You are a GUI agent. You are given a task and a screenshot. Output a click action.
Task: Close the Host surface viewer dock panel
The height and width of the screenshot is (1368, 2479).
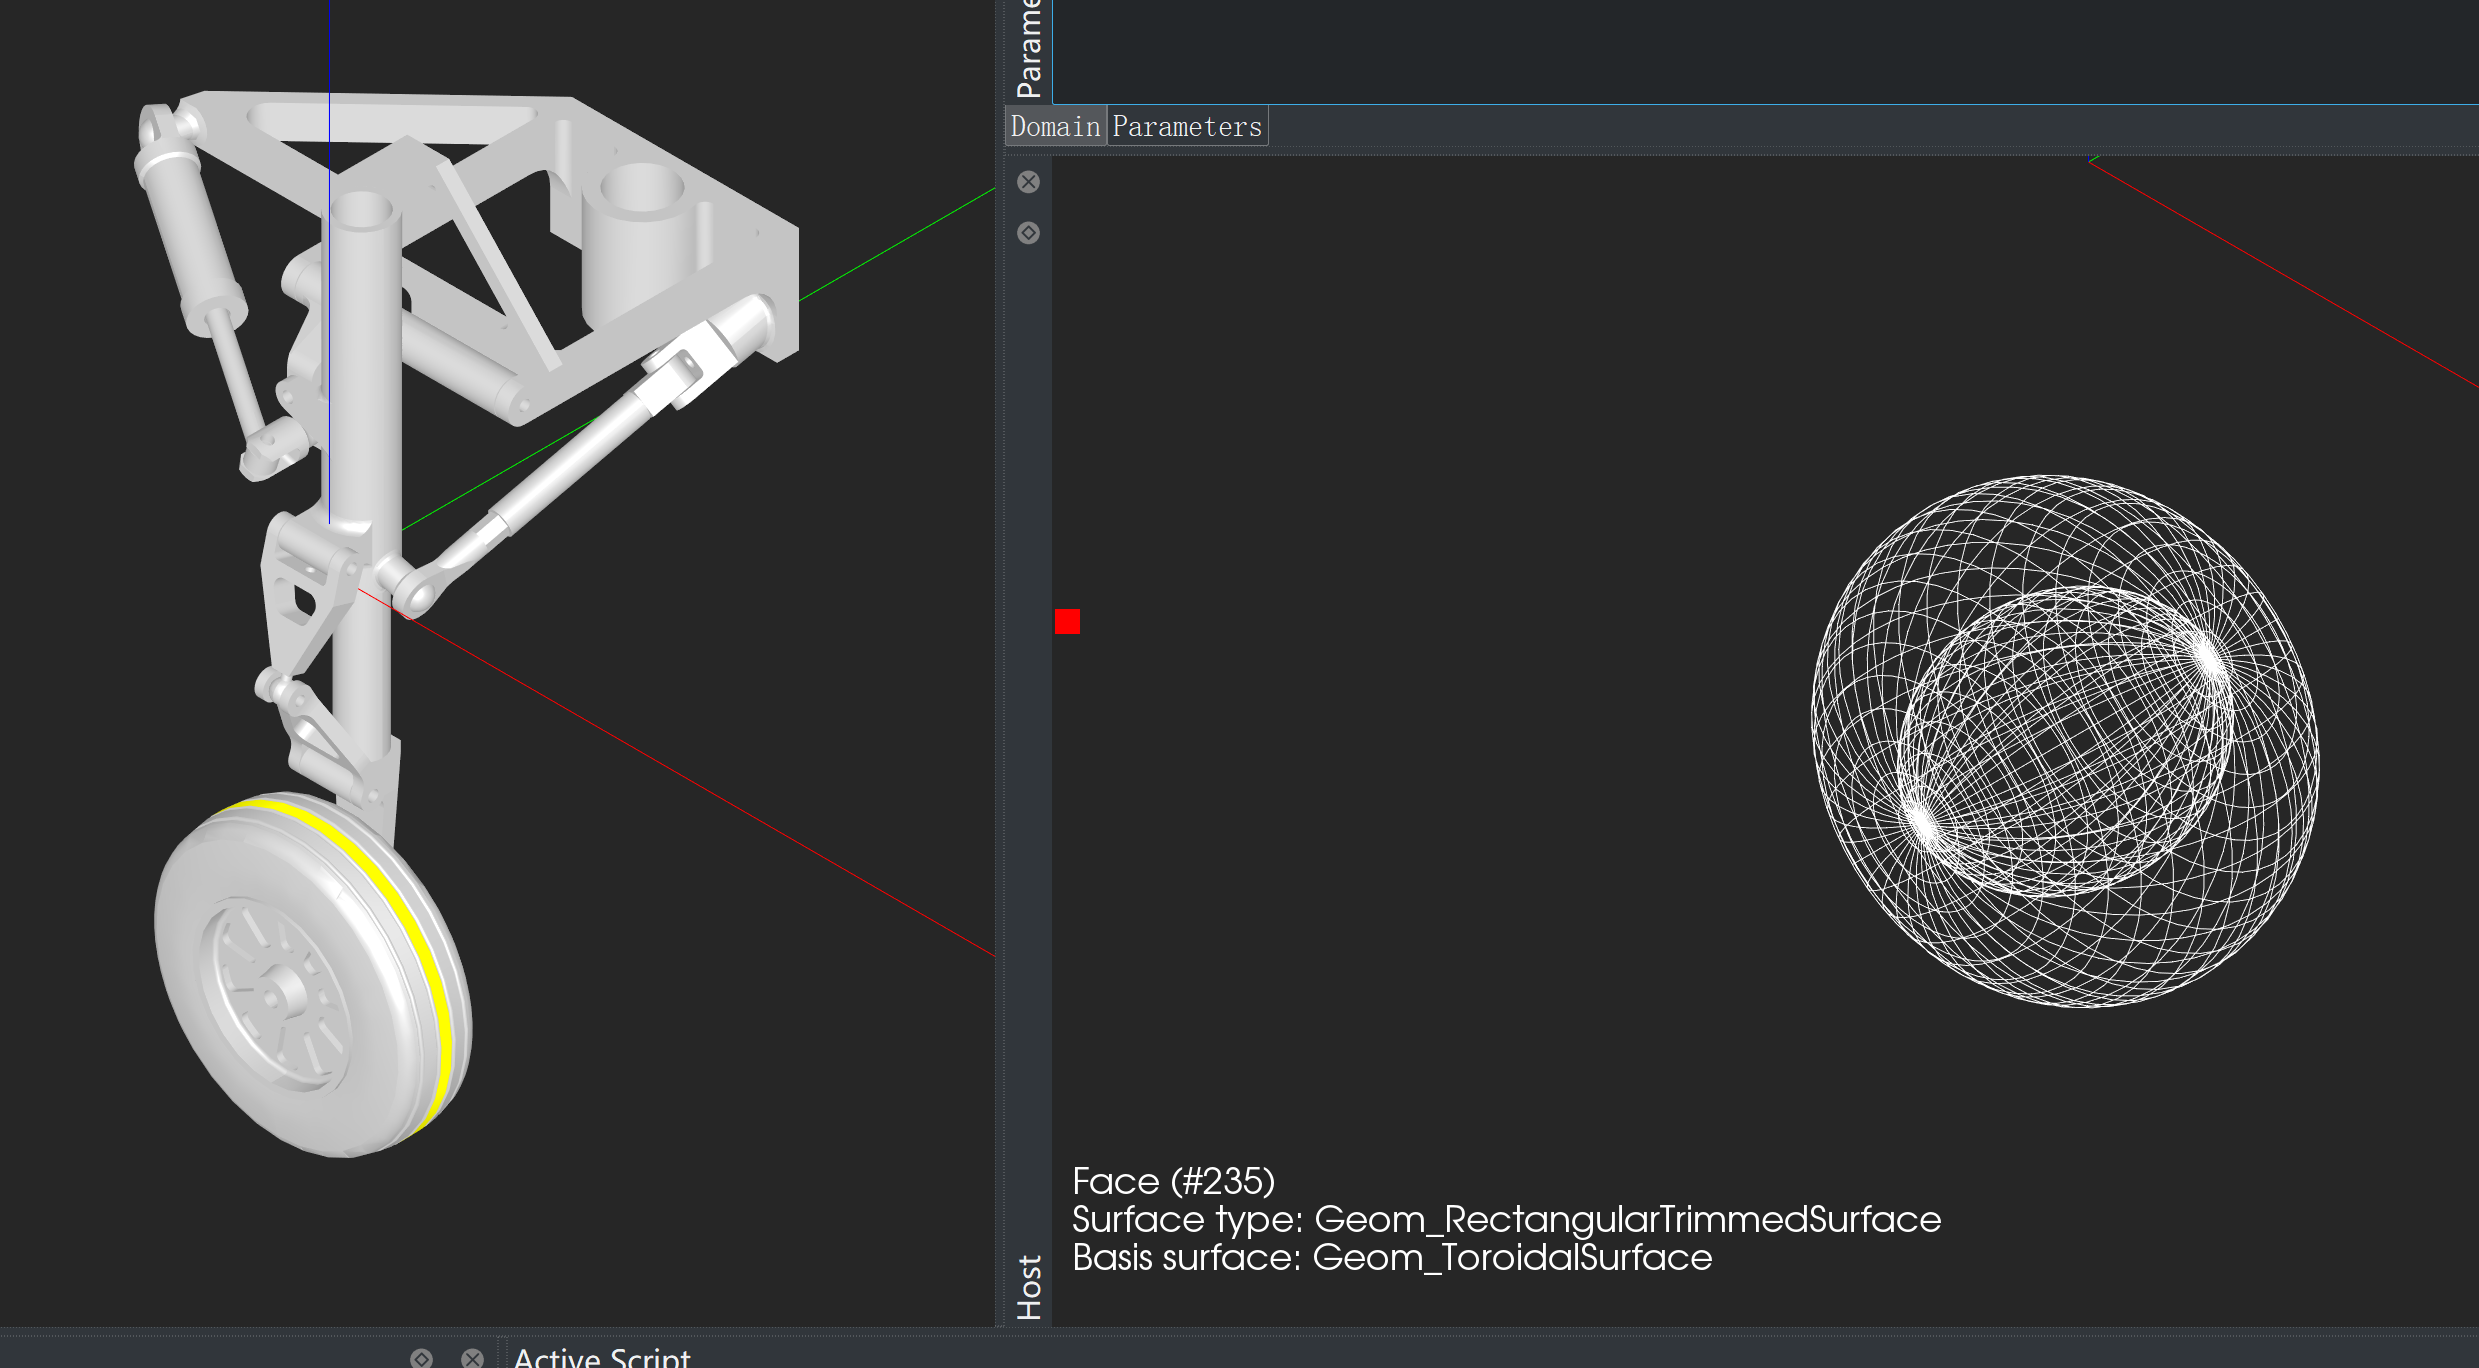[1028, 182]
